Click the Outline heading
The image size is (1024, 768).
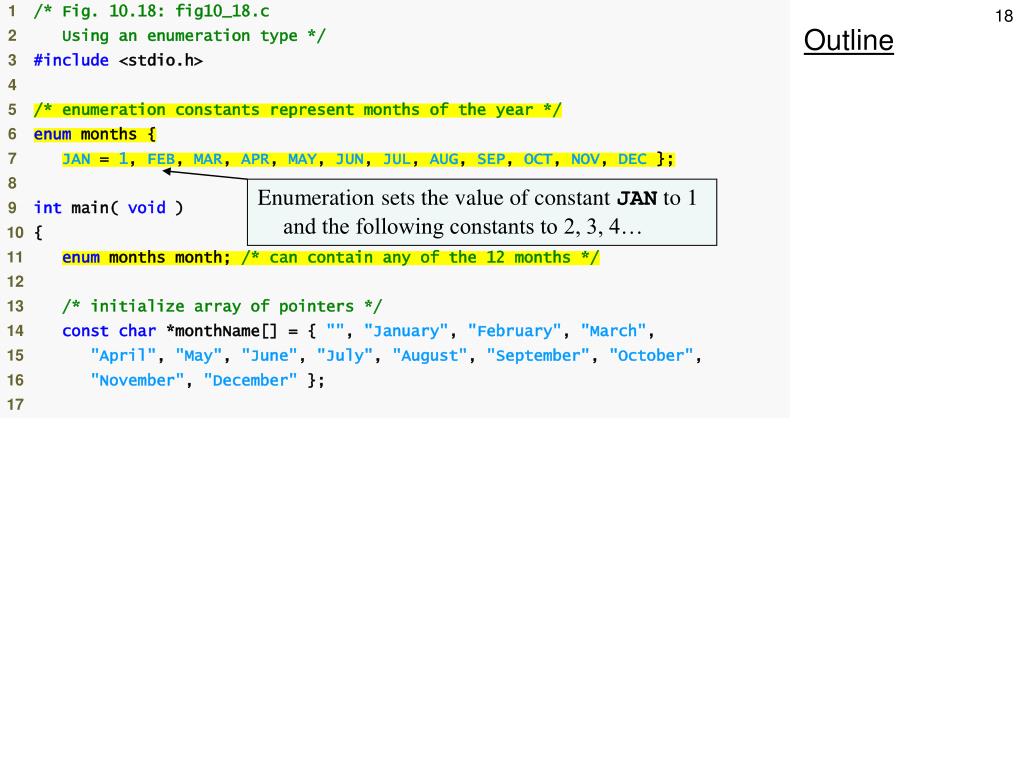[x=848, y=40]
